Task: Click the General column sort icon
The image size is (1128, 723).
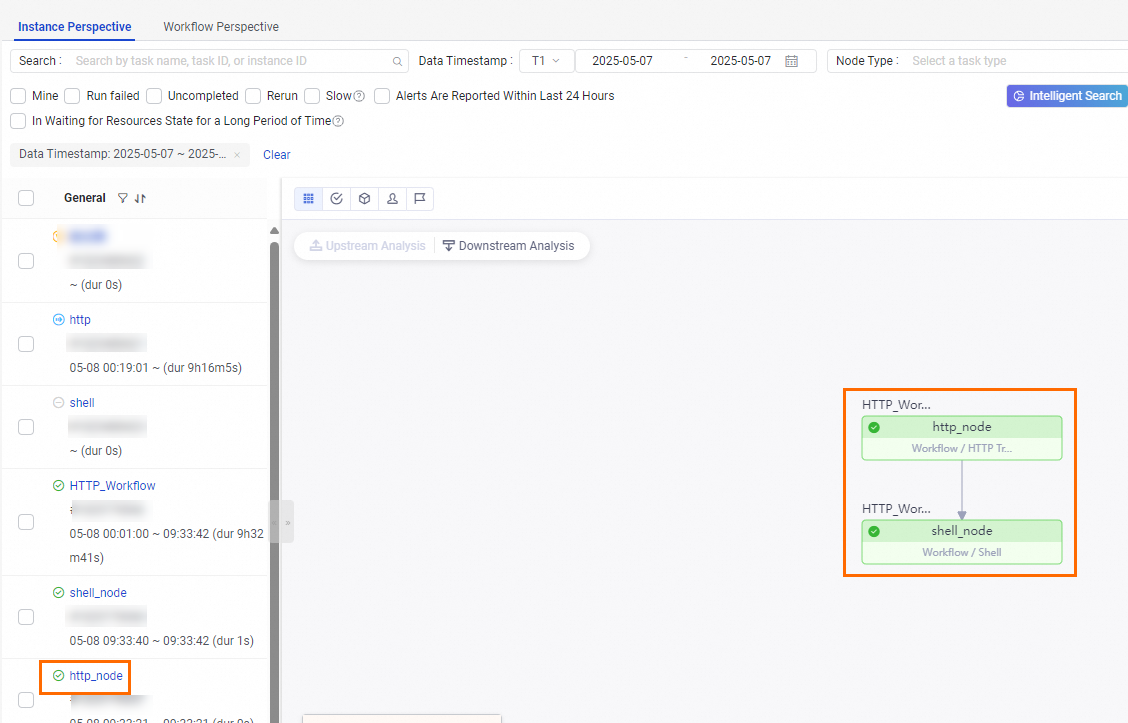Action: tap(140, 198)
